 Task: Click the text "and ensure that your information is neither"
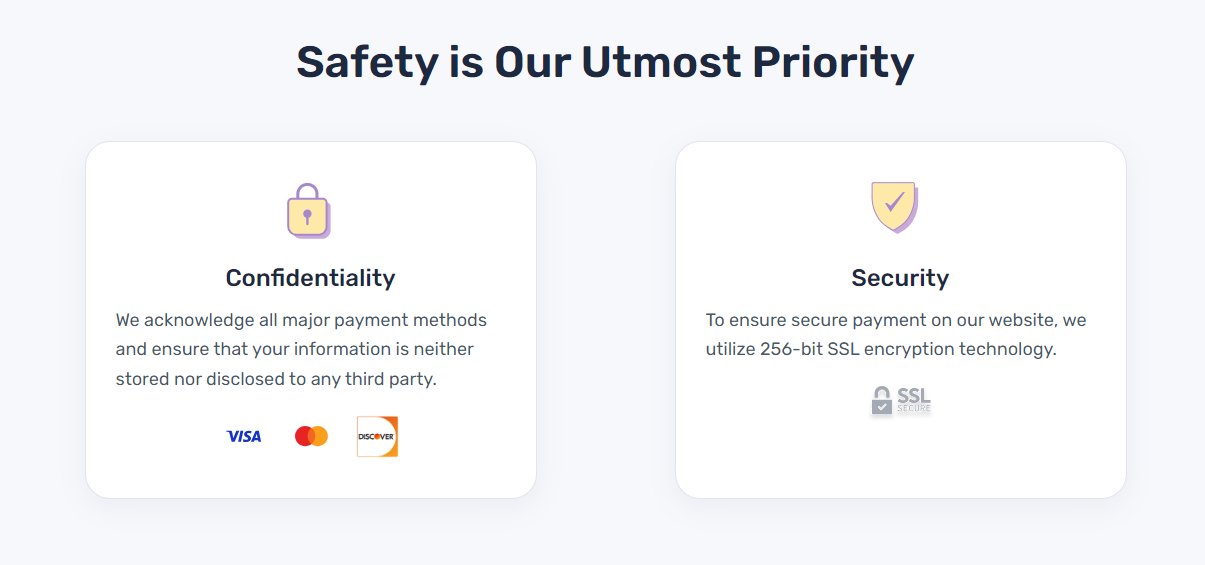click(295, 349)
